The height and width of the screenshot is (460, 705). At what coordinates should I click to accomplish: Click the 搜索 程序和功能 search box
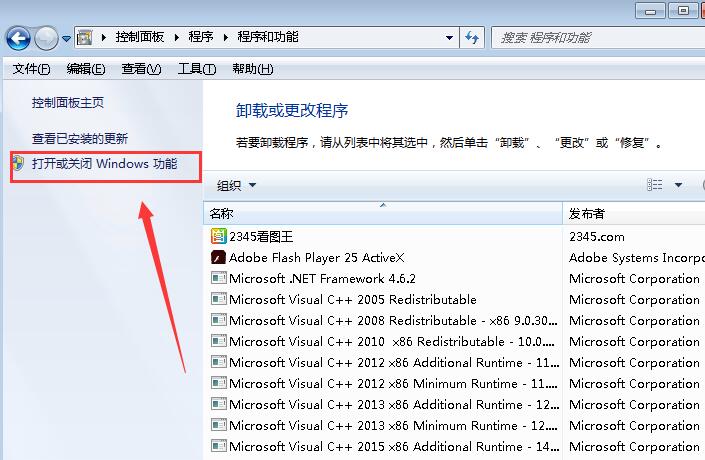point(595,38)
